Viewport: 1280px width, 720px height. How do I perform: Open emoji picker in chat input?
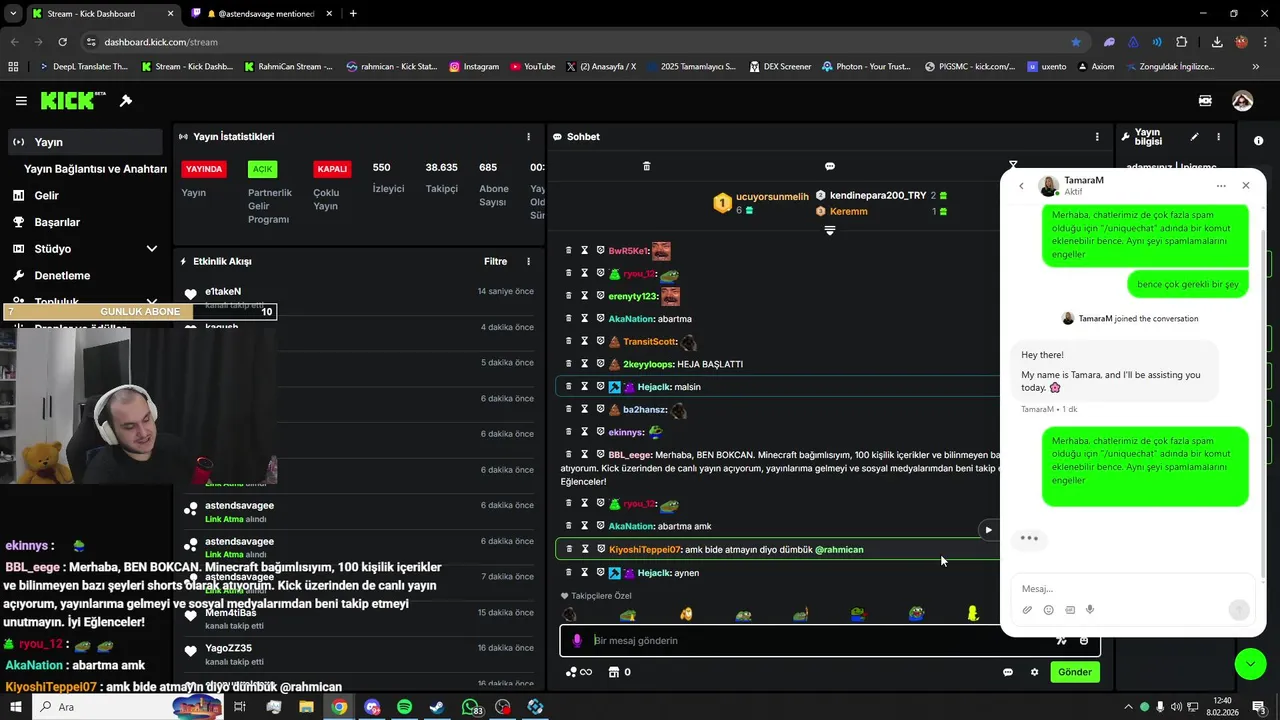(1083, 641)
